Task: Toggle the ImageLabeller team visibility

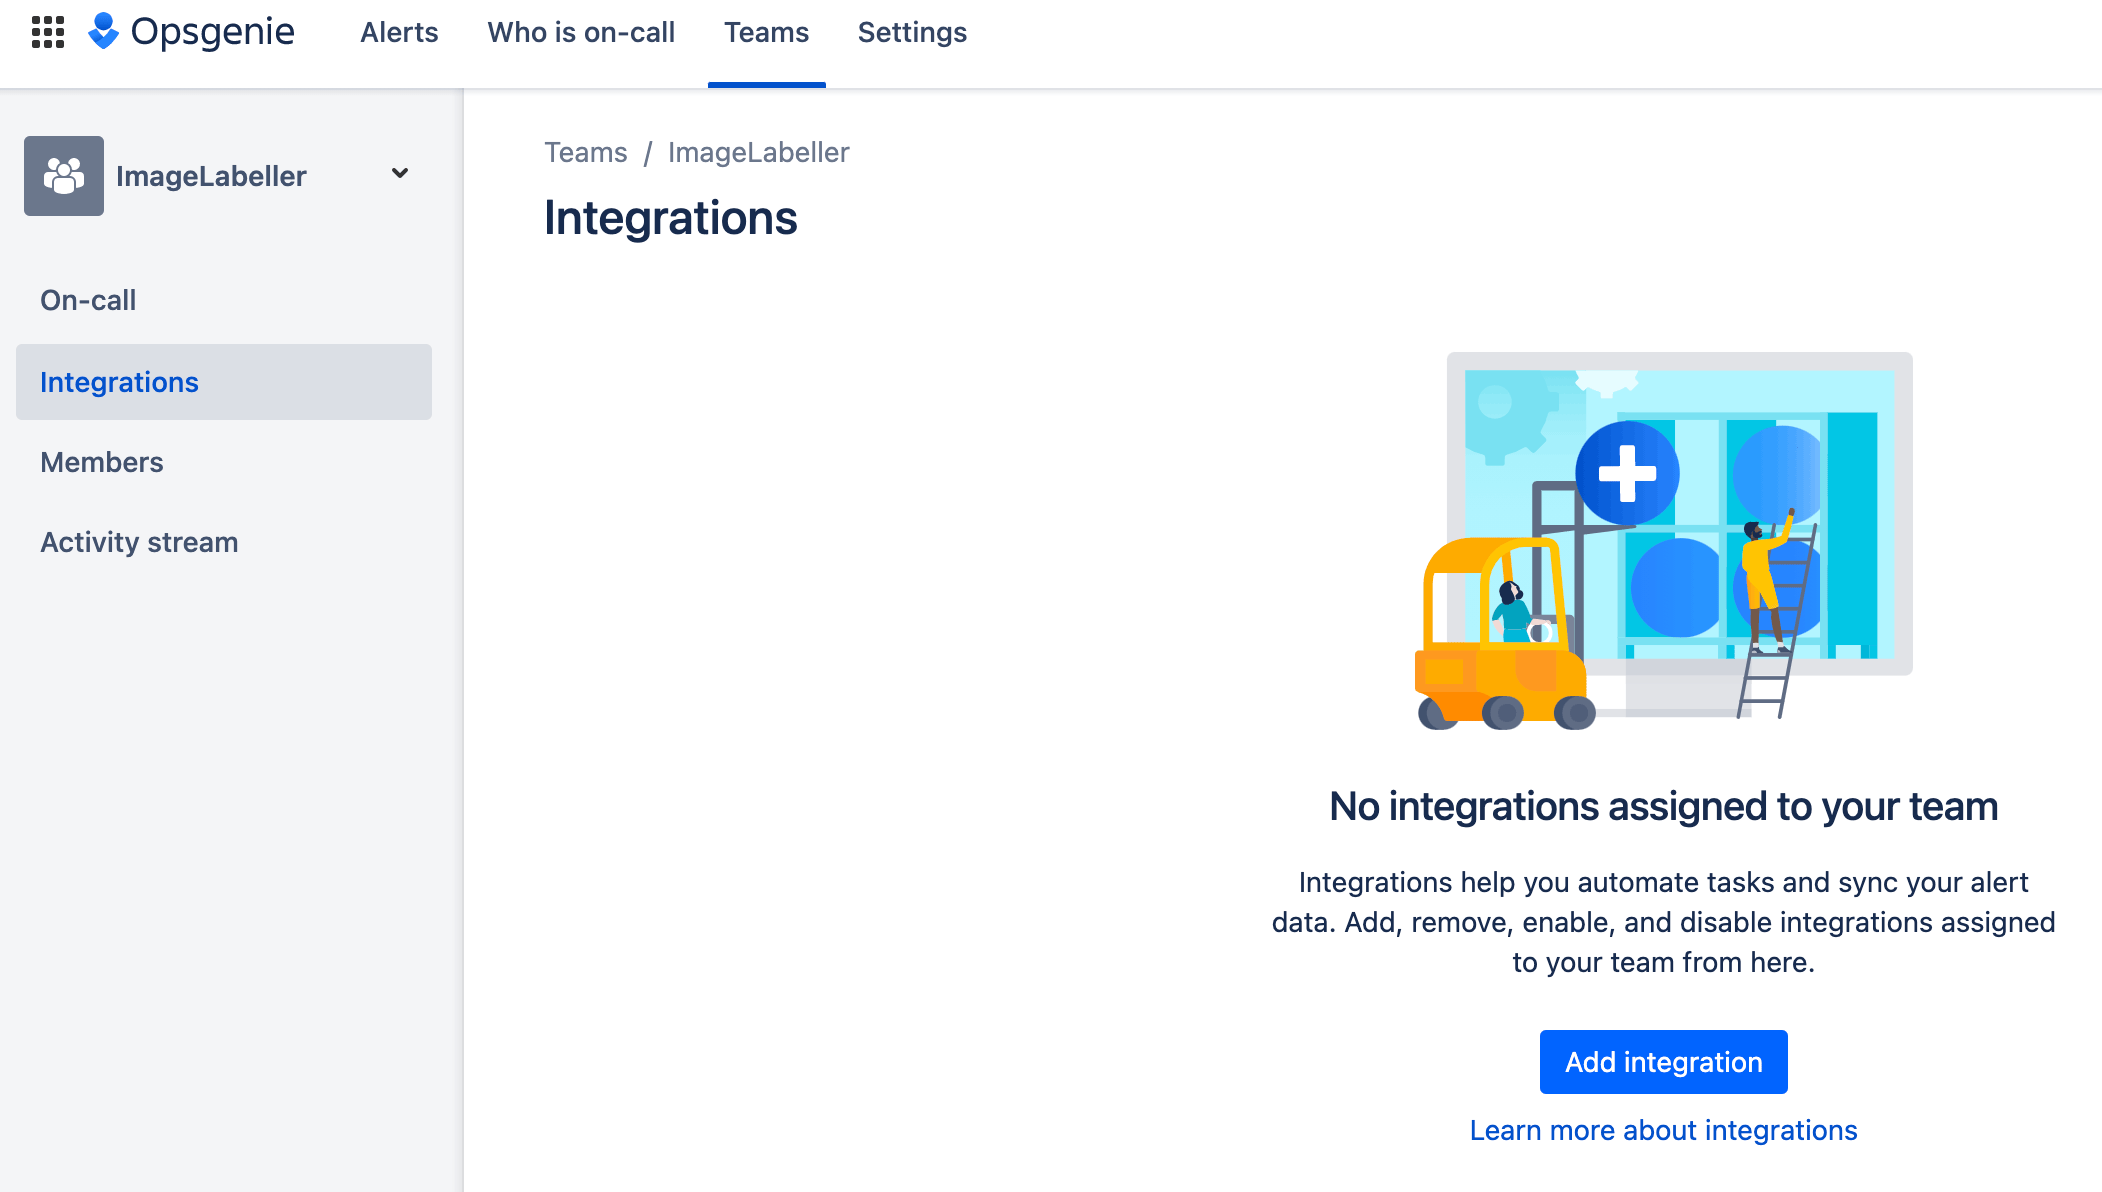Action: tap(401, 176)
